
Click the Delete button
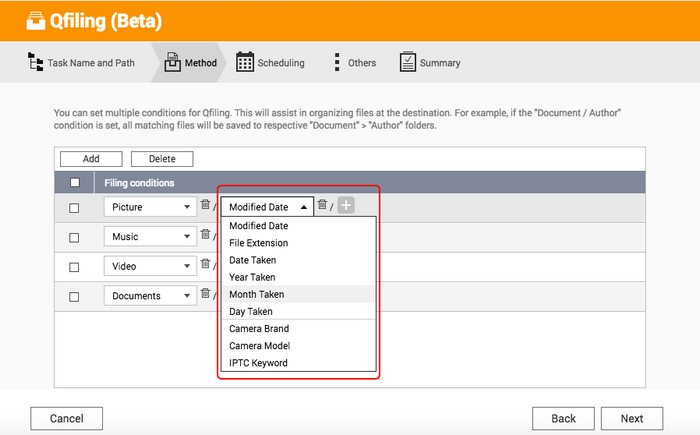[x=162, y=159]
